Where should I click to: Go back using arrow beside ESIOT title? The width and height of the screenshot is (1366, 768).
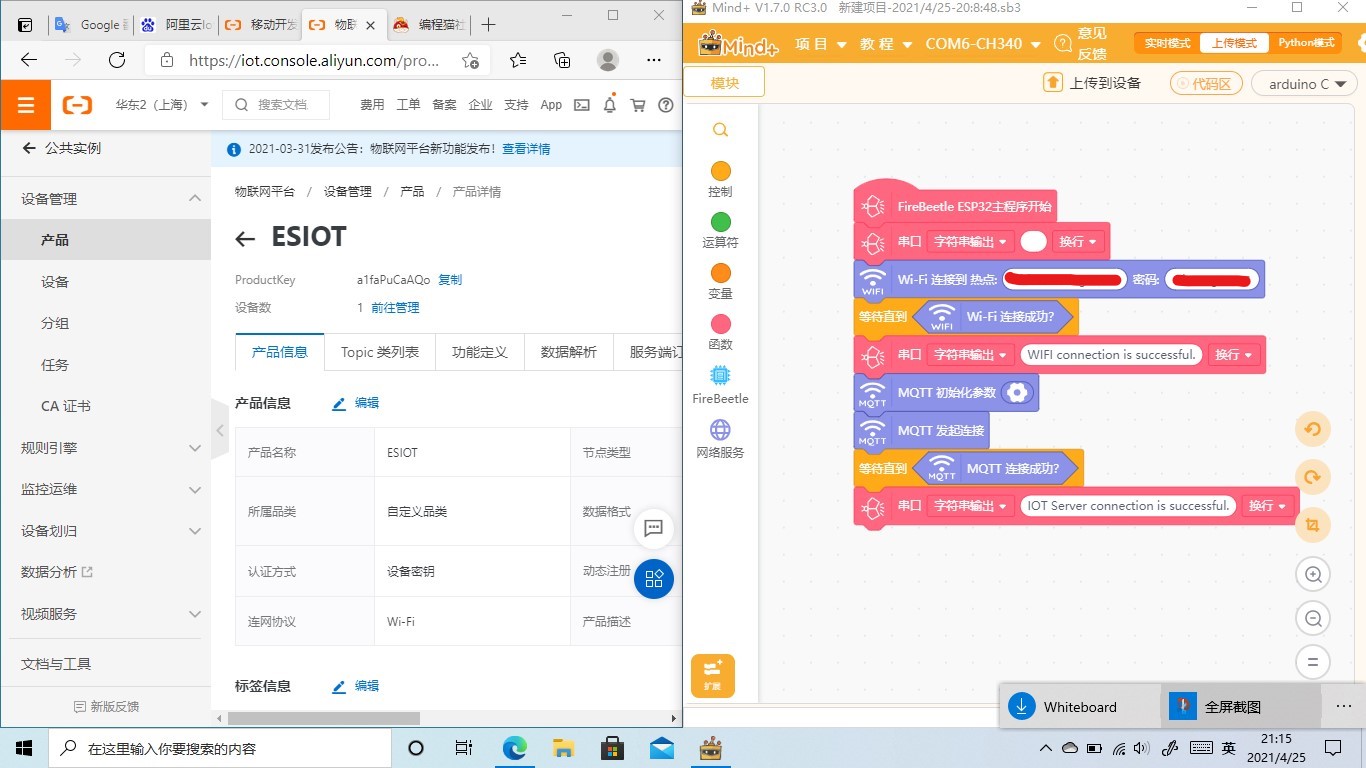pyautogui.click(x=245, y=238)
